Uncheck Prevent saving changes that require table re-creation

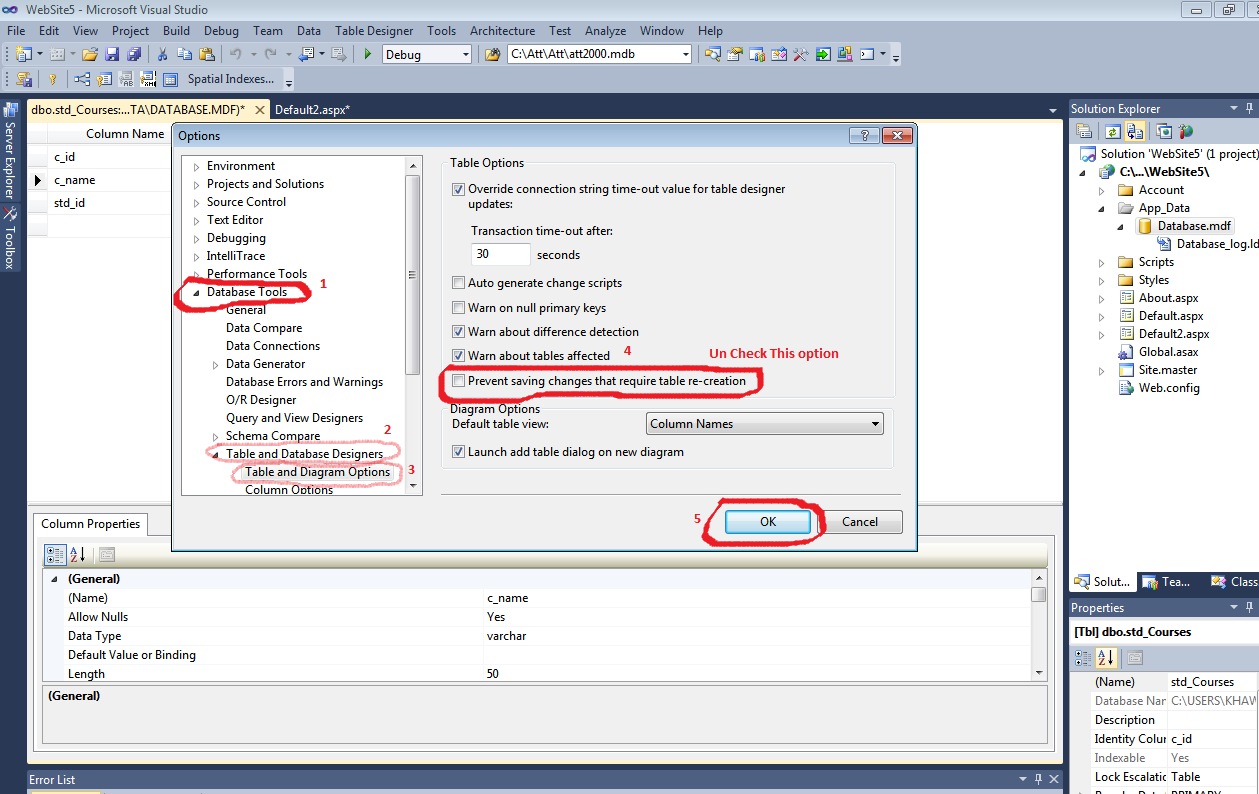pyautogui.click(x=458, y=380)
